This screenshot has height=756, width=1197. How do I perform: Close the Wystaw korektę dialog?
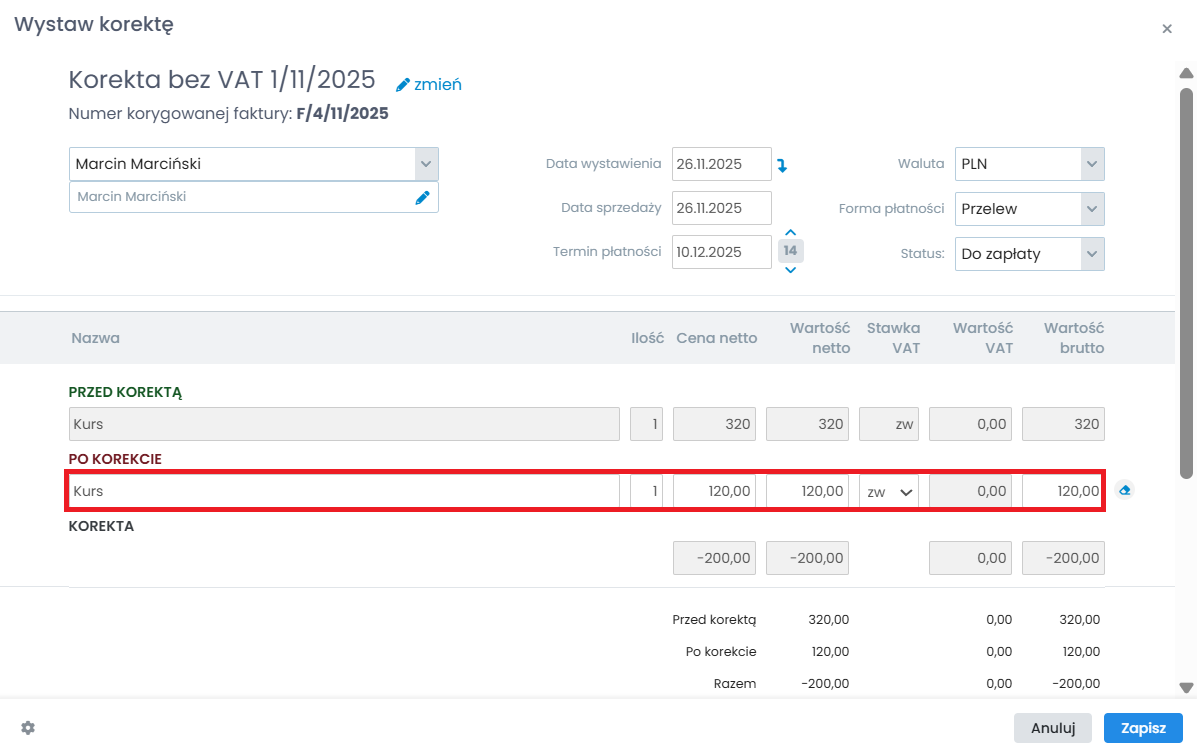tap(1166, 29)
